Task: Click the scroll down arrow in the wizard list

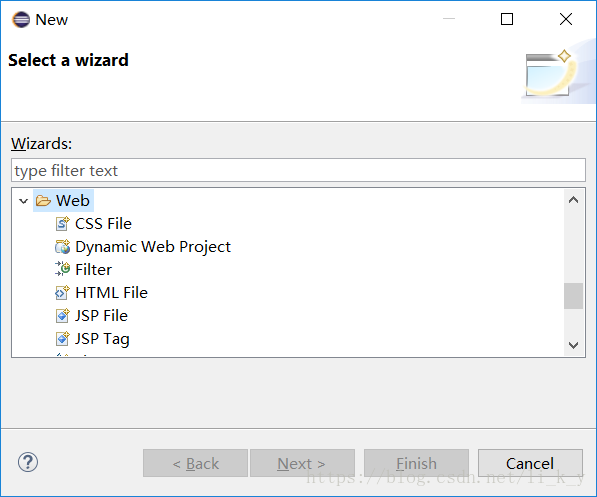Action: pos(573,345)
